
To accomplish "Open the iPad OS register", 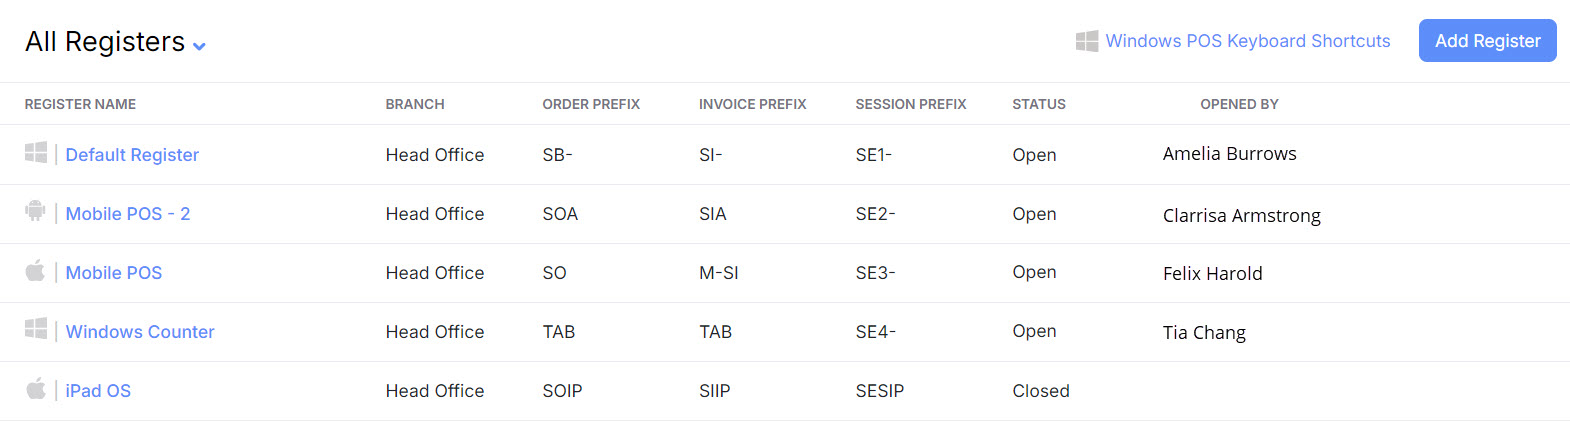I will [x=98, y=391].
